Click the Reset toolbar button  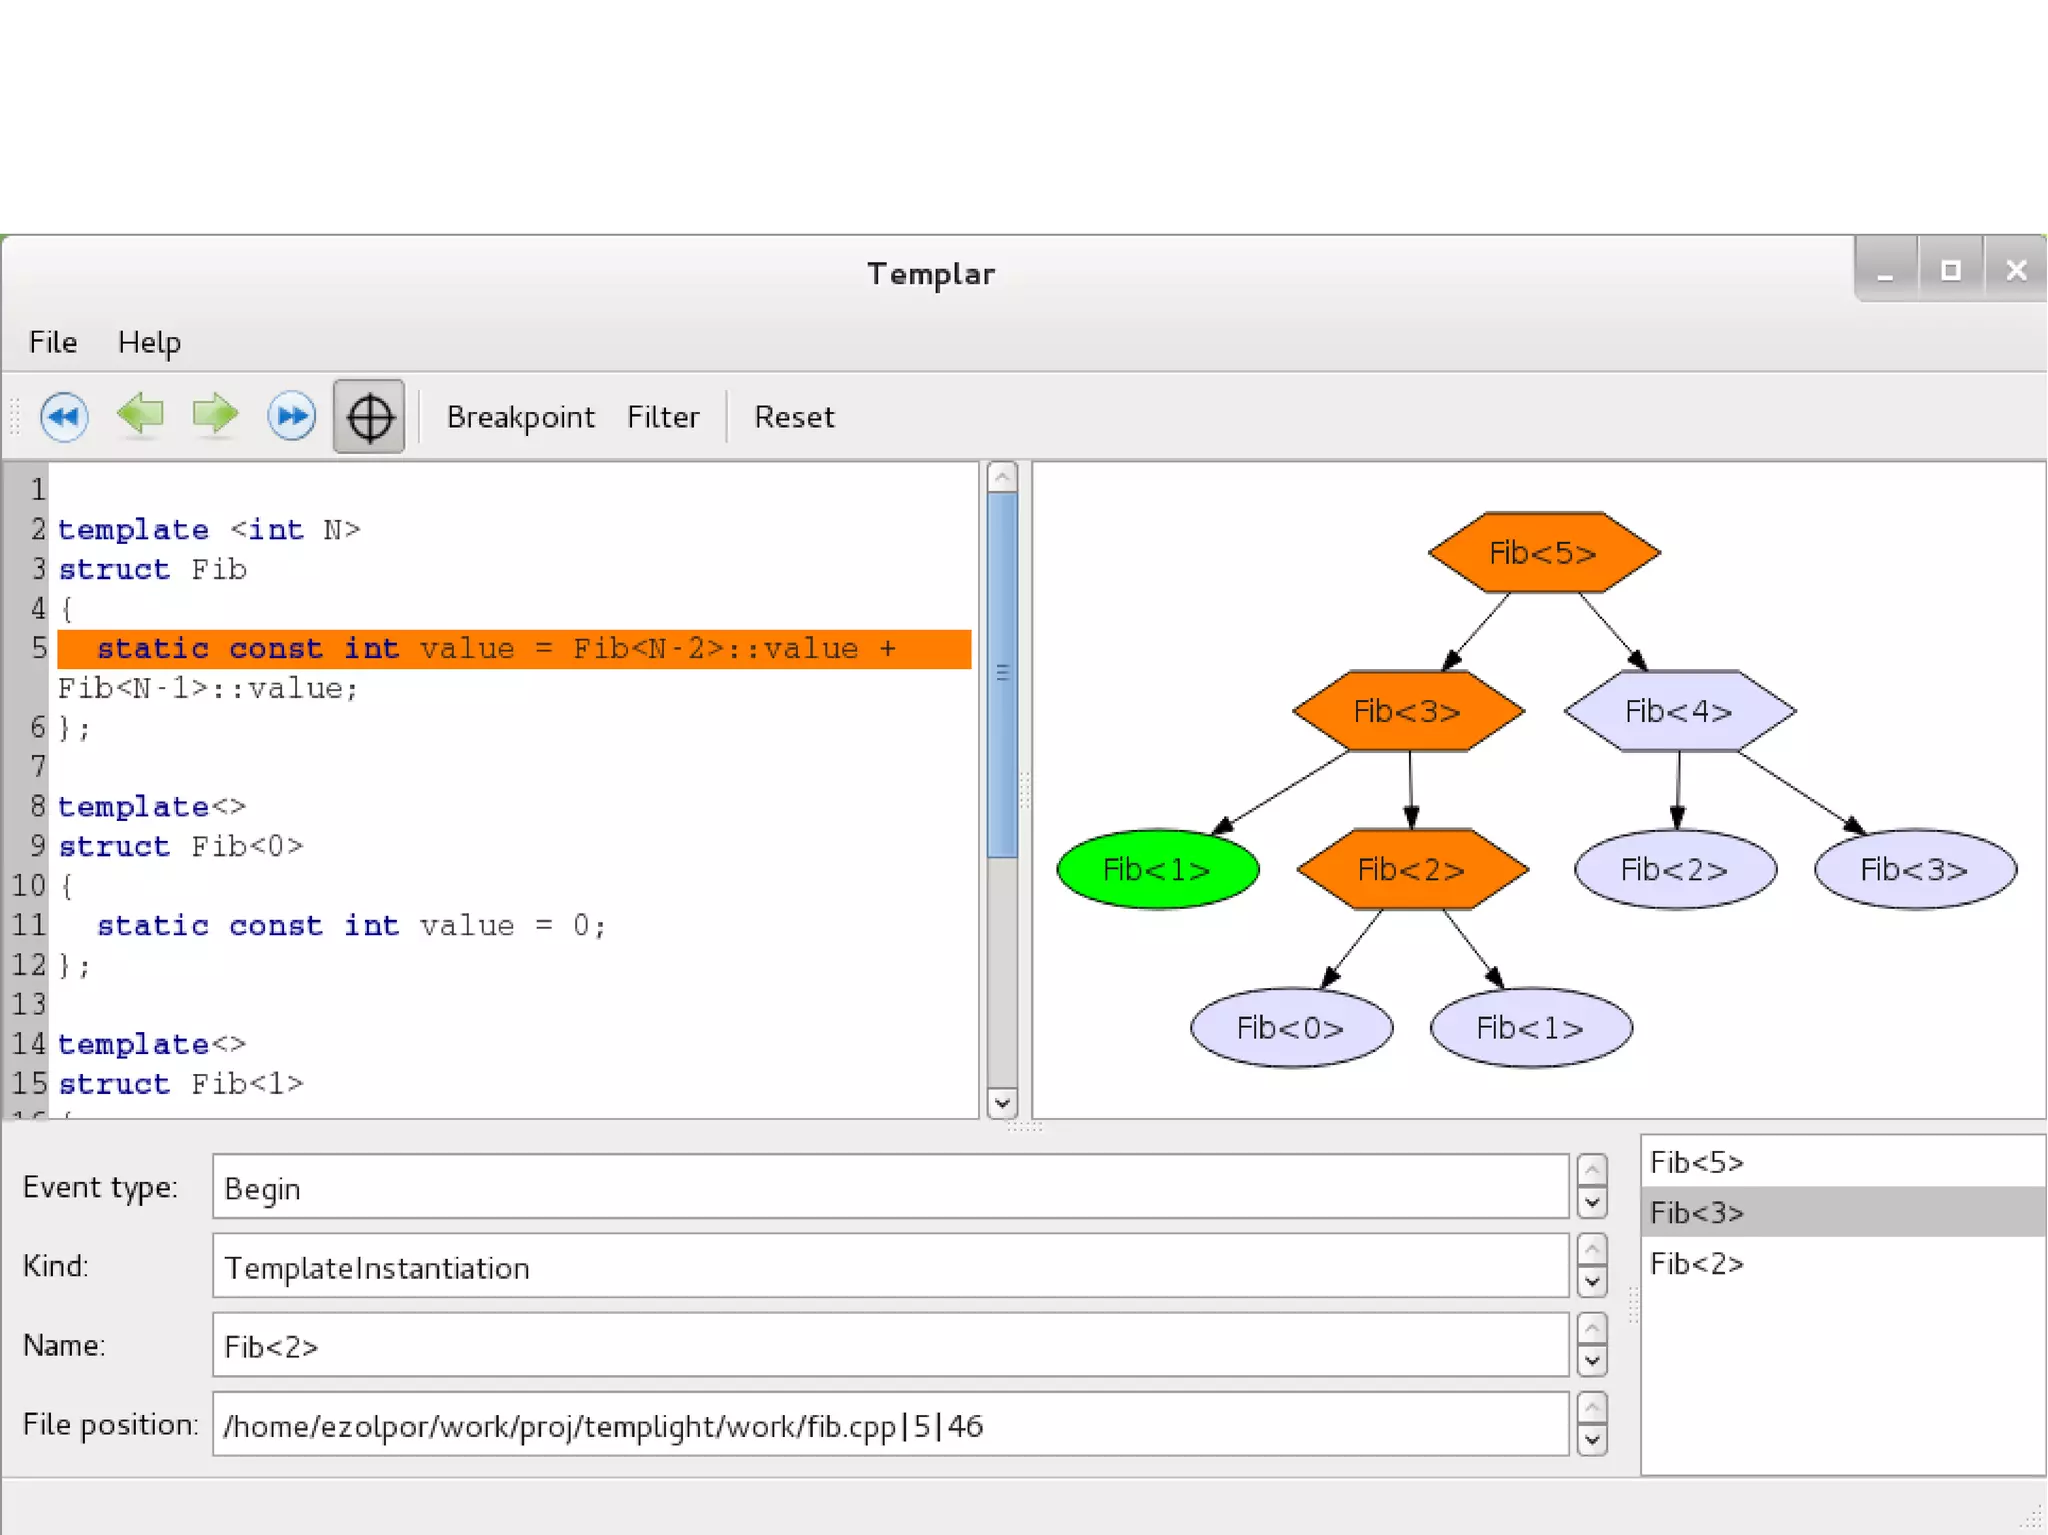click(793, 417)
